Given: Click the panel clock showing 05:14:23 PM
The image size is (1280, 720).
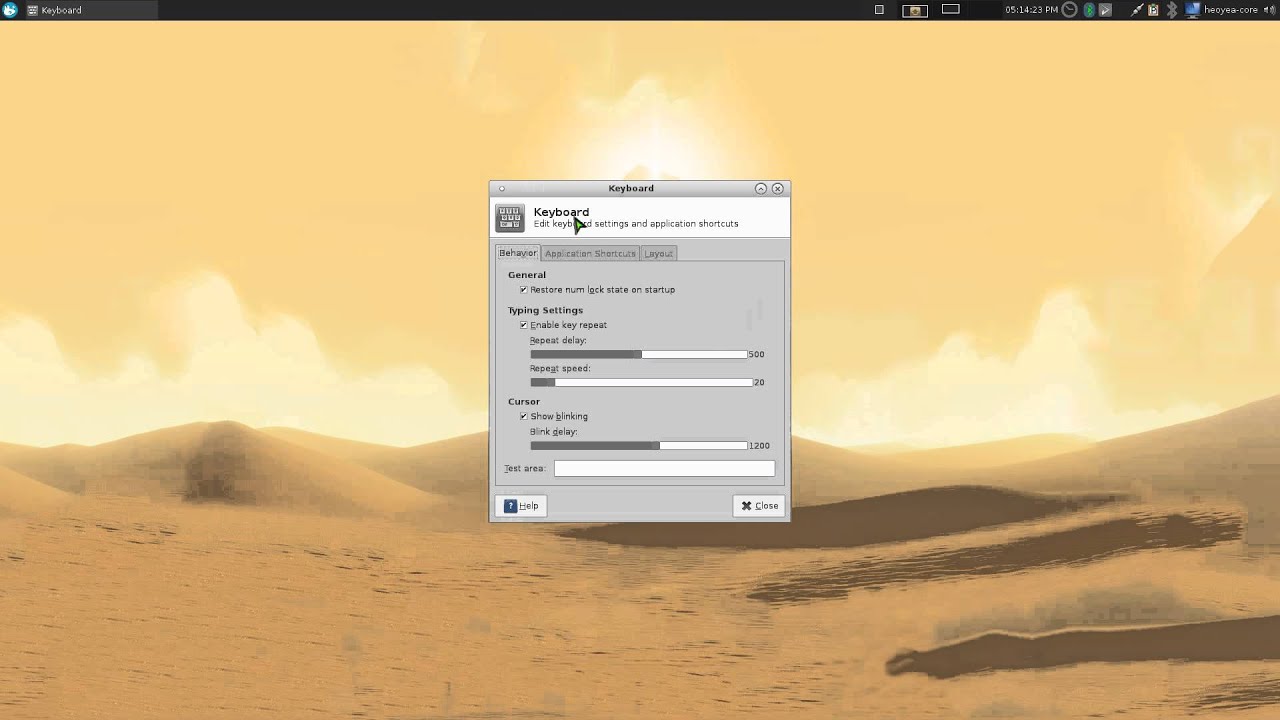Looking at the screenshot, I should coord(1031,10).
